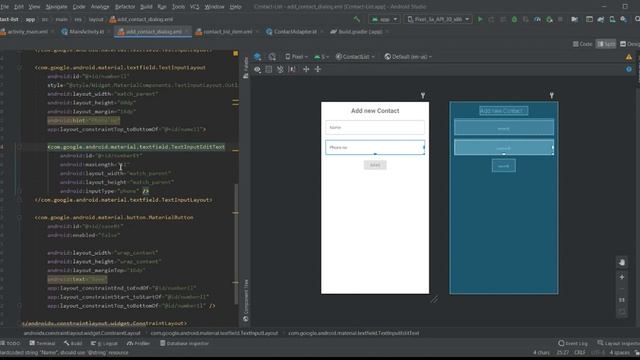Close the add_contact_dialog.xml tab
640x360 pixels.
pos(187,31)
